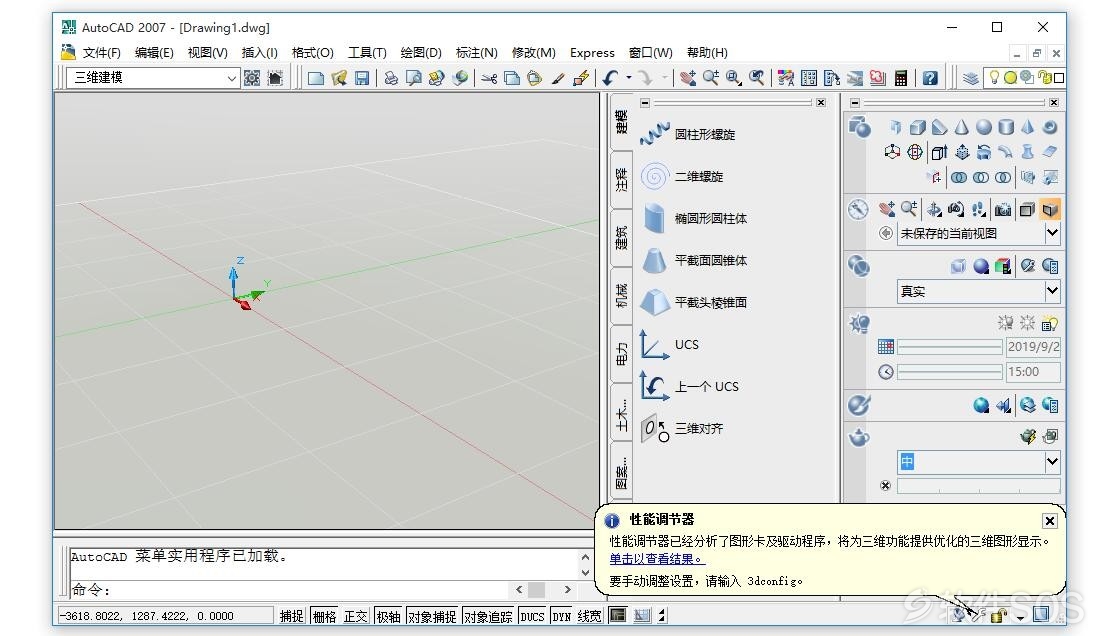Image resolution: width=1101 pixels, height=636 pixels.
Task: Toggle 对象追踪 in status bar
Action: point(488,616)
